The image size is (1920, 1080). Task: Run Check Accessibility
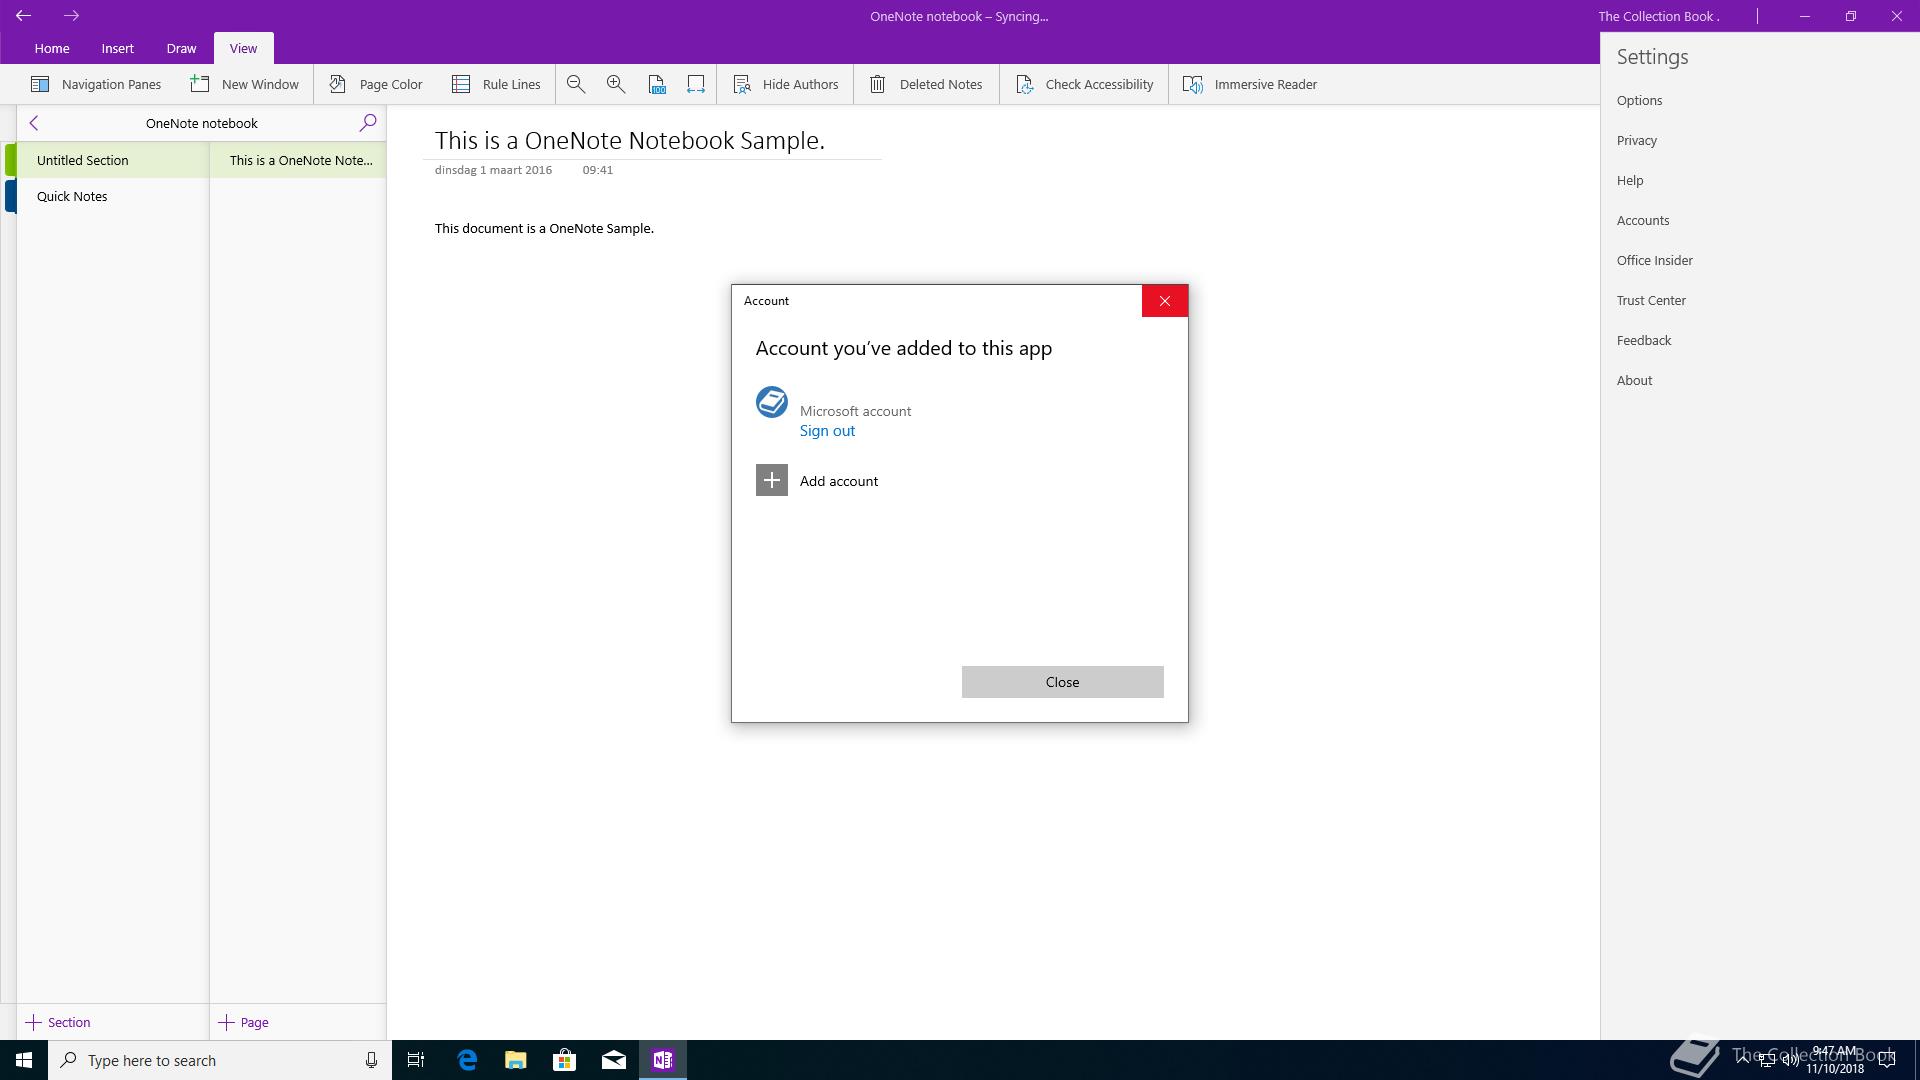click(x=1085, y=84)
